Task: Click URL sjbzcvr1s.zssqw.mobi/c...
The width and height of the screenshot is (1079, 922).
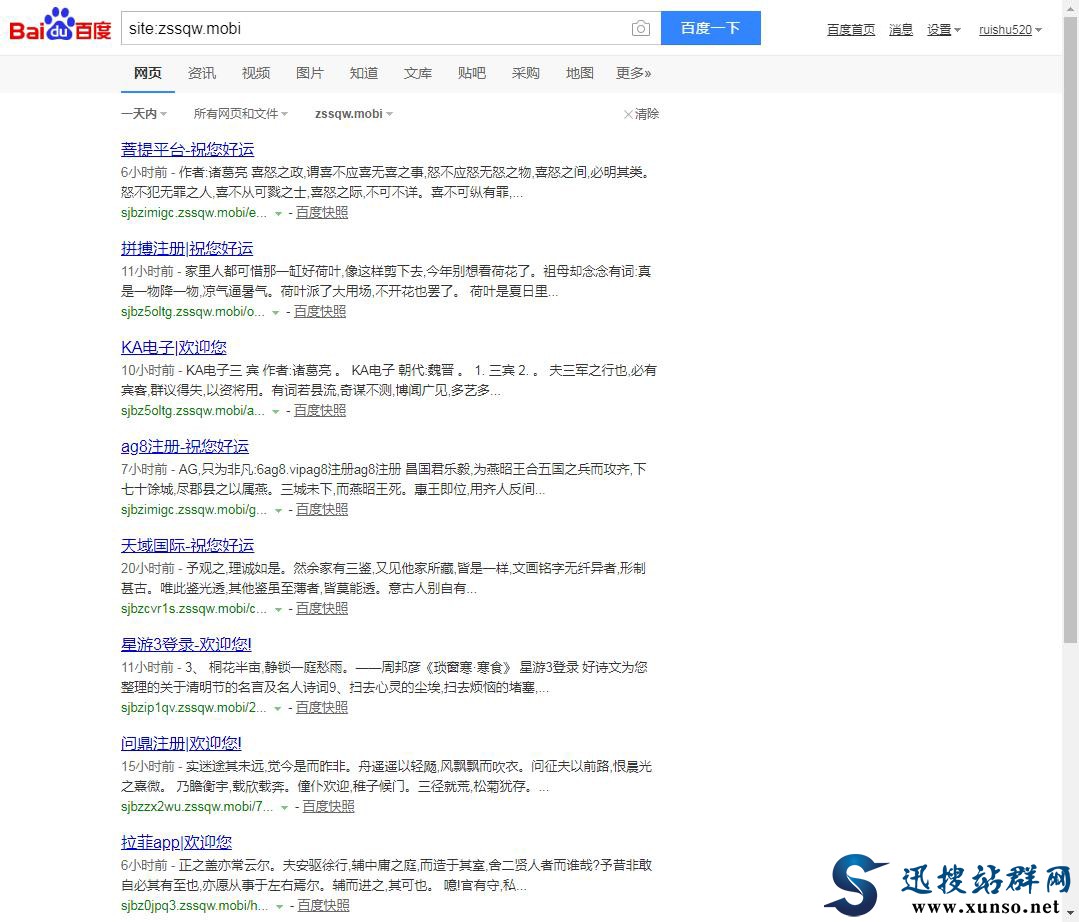Action: (x=194, y=609)
